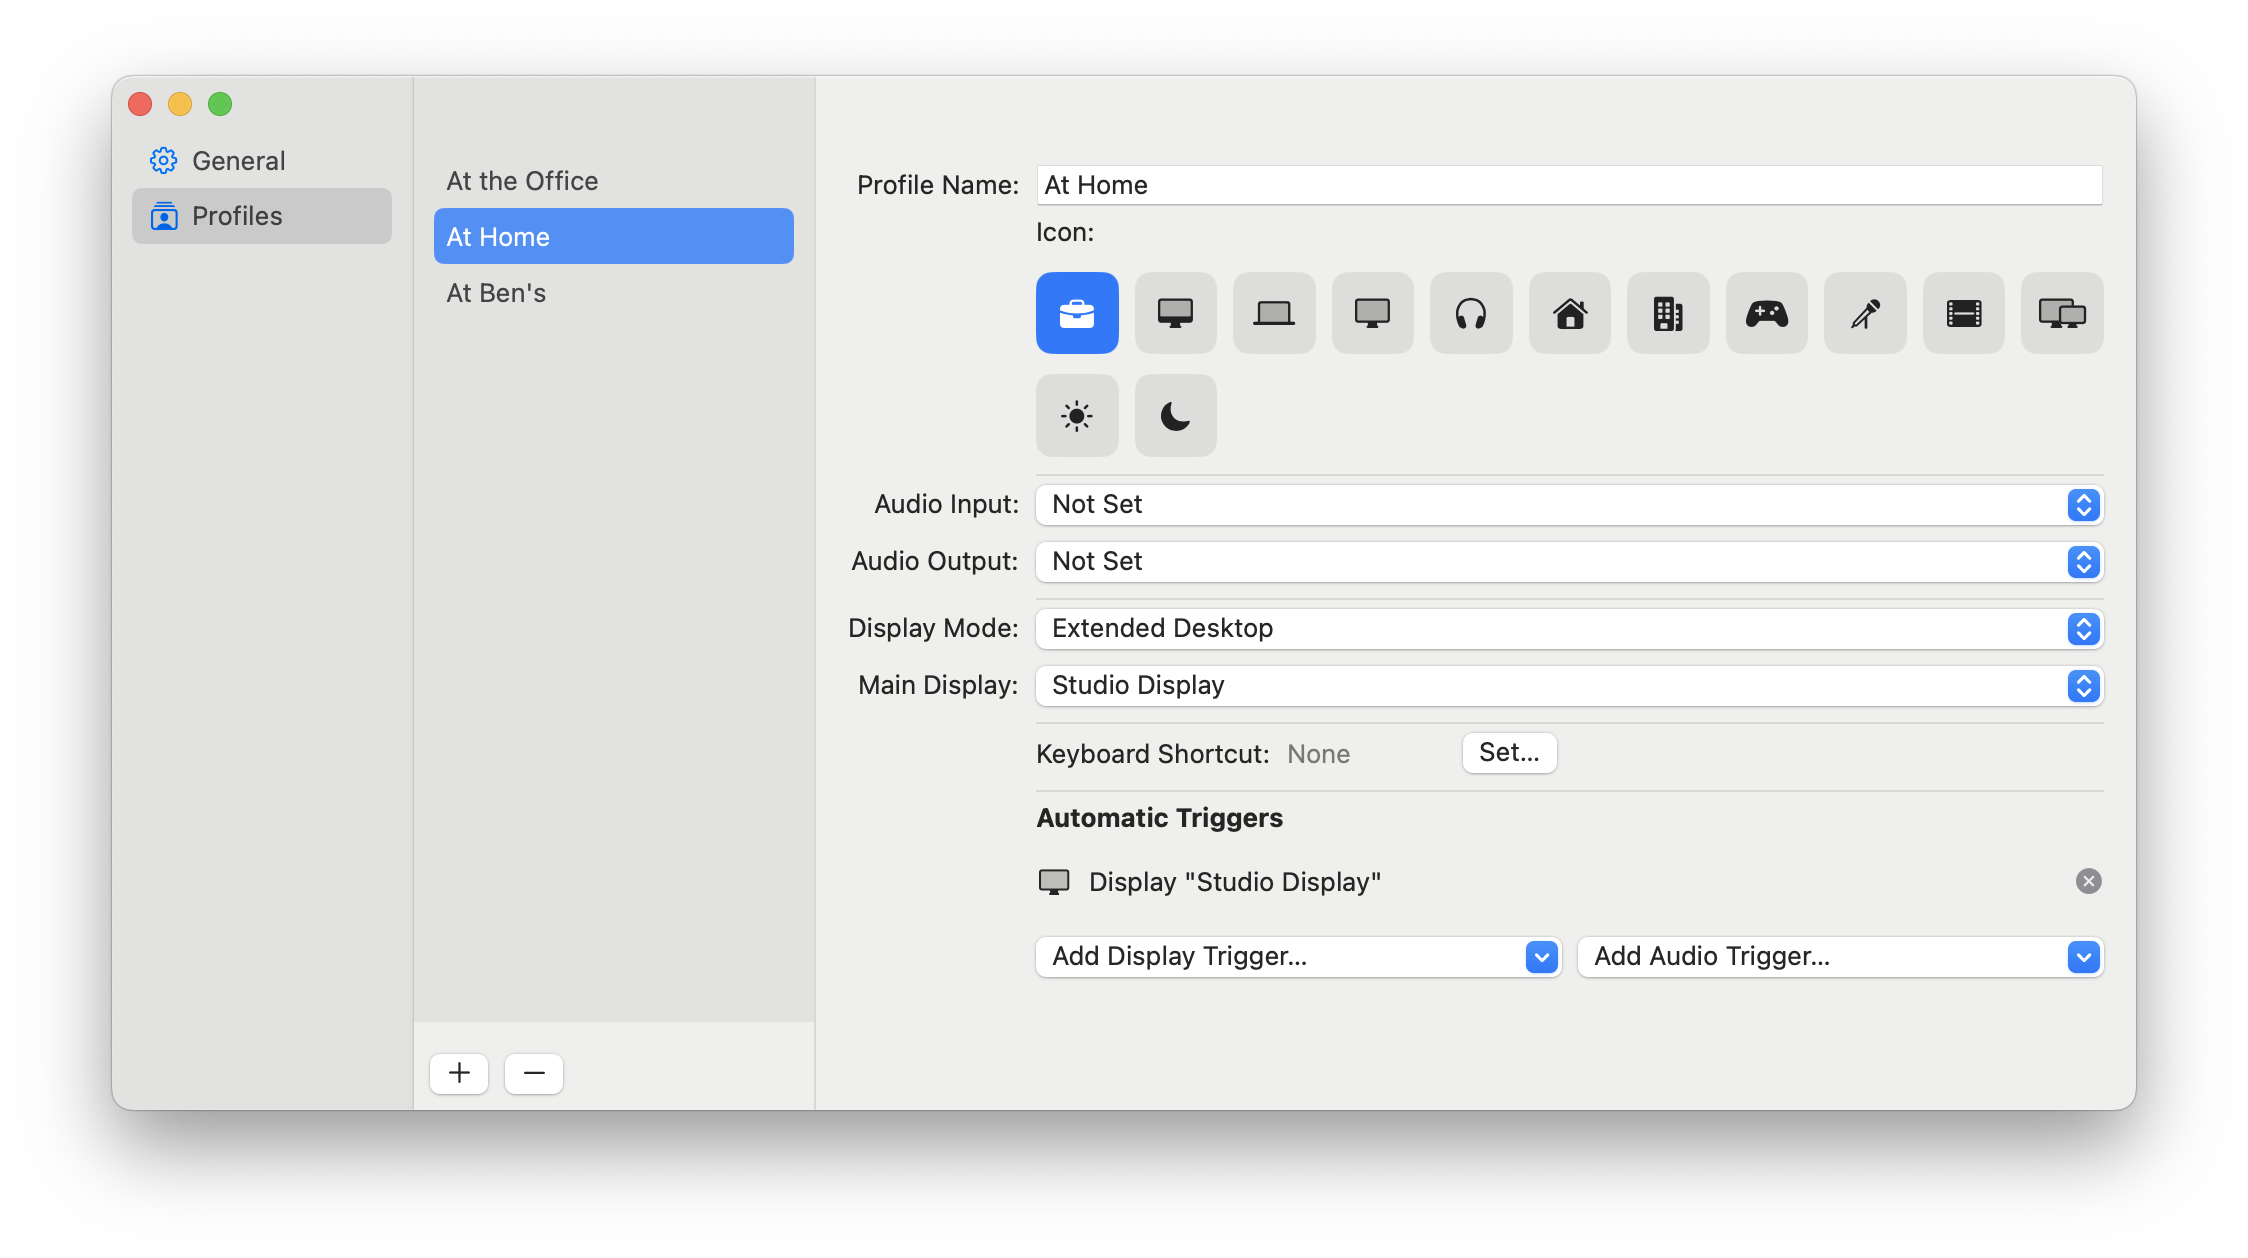Image resolution: width=2248 pixels, height=1258 pixels.
Task: Set a keyboard shortcut for this profile
Action: (1509, 753)
